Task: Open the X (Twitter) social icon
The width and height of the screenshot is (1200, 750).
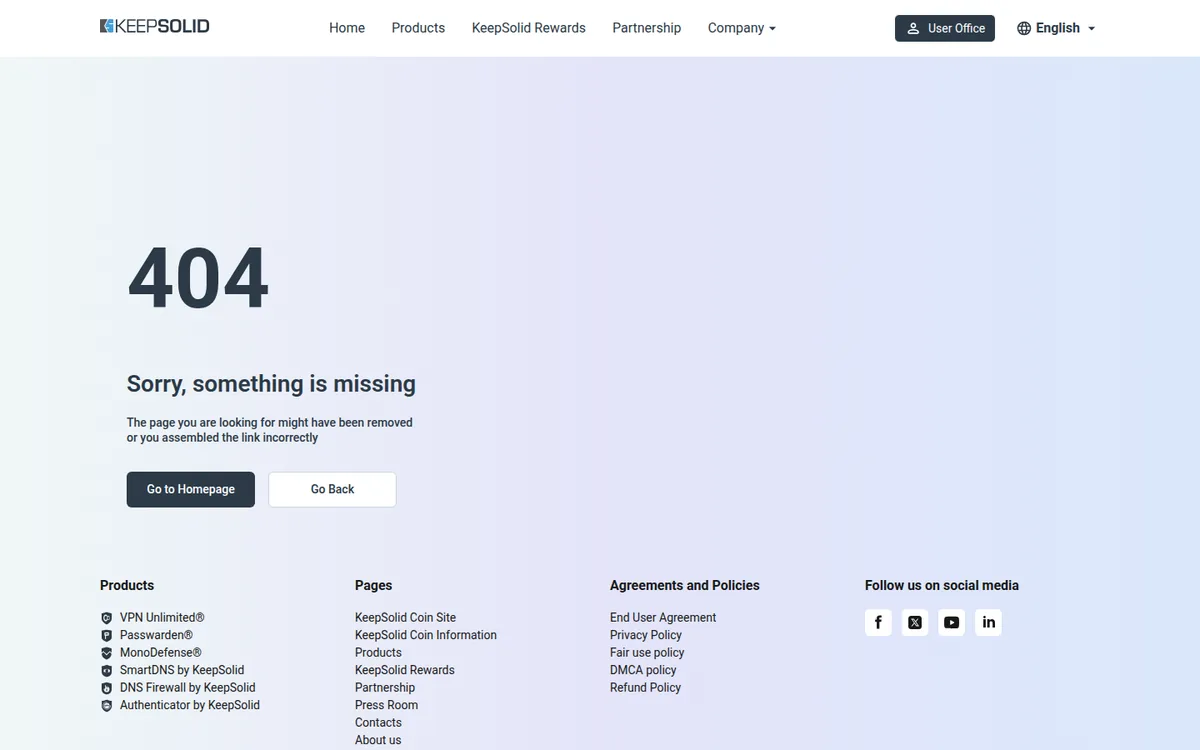Action: coord(915,622)
